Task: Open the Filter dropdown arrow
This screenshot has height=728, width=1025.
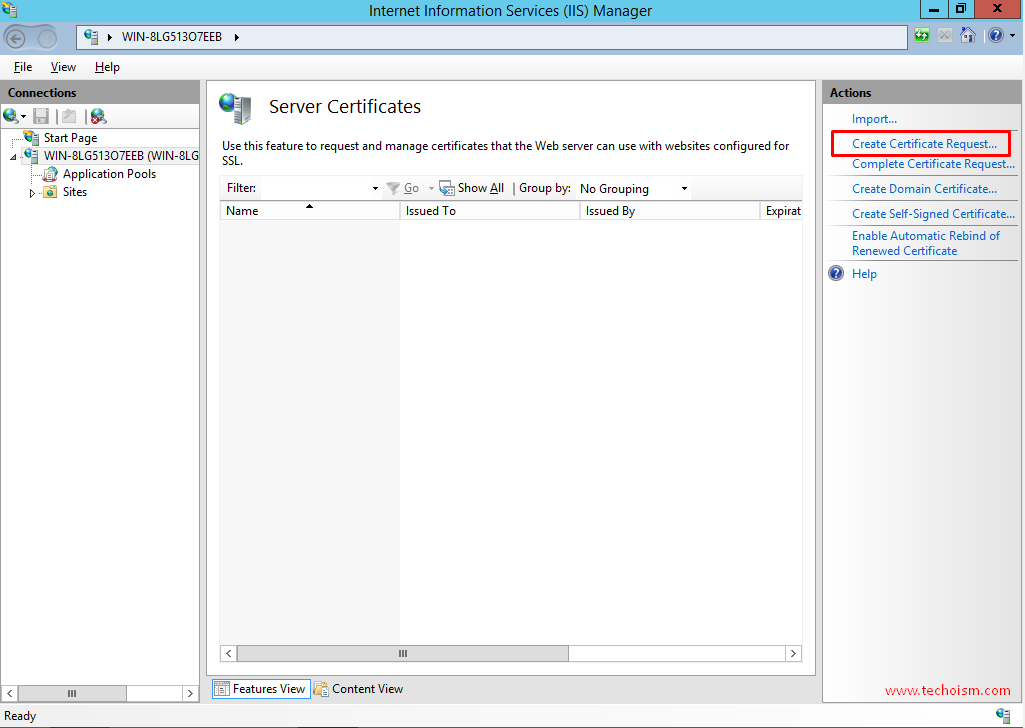Action: pyautogui.click(x=375, y=188)
